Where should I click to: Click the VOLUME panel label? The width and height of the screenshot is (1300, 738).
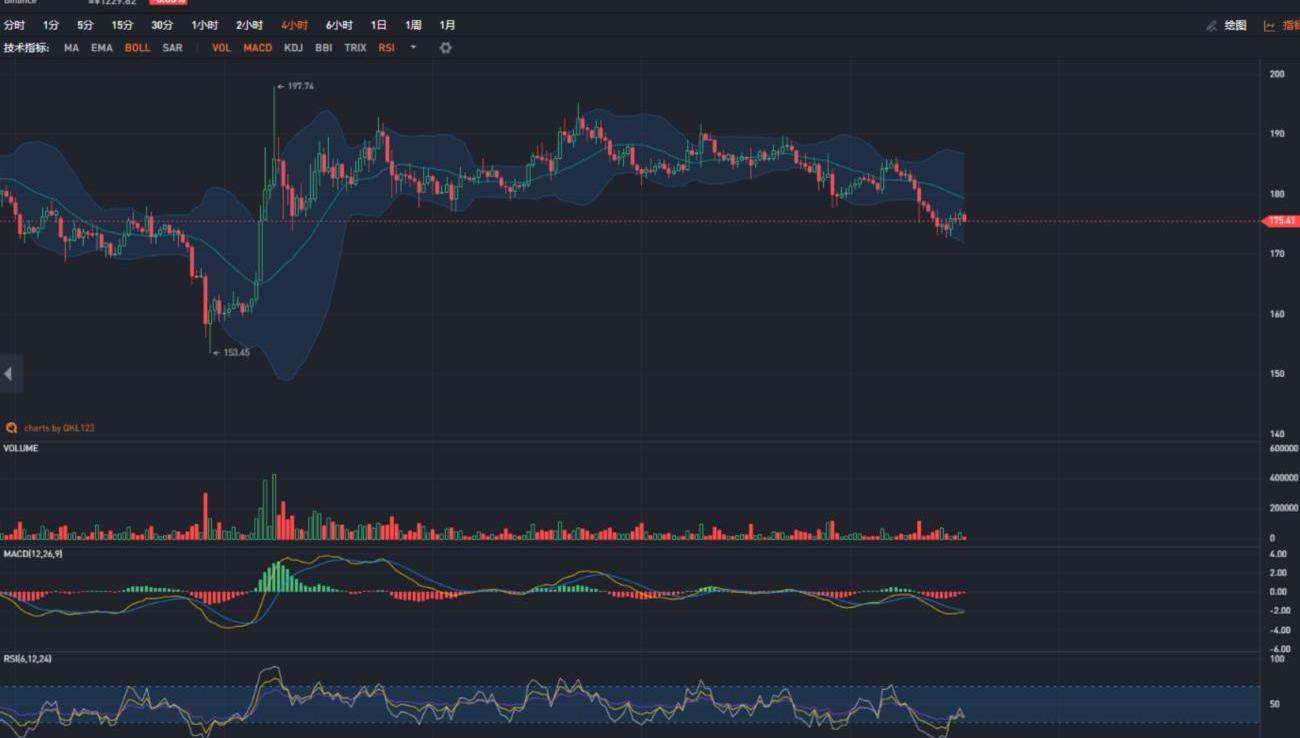(x=21, y=449)
